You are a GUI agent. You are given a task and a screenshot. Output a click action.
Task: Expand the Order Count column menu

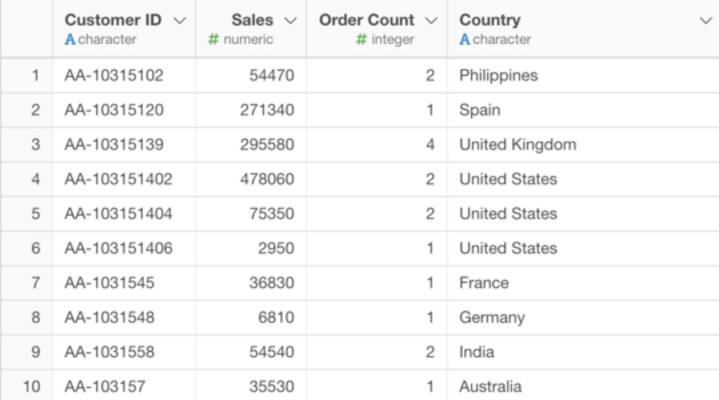point(431,20)
